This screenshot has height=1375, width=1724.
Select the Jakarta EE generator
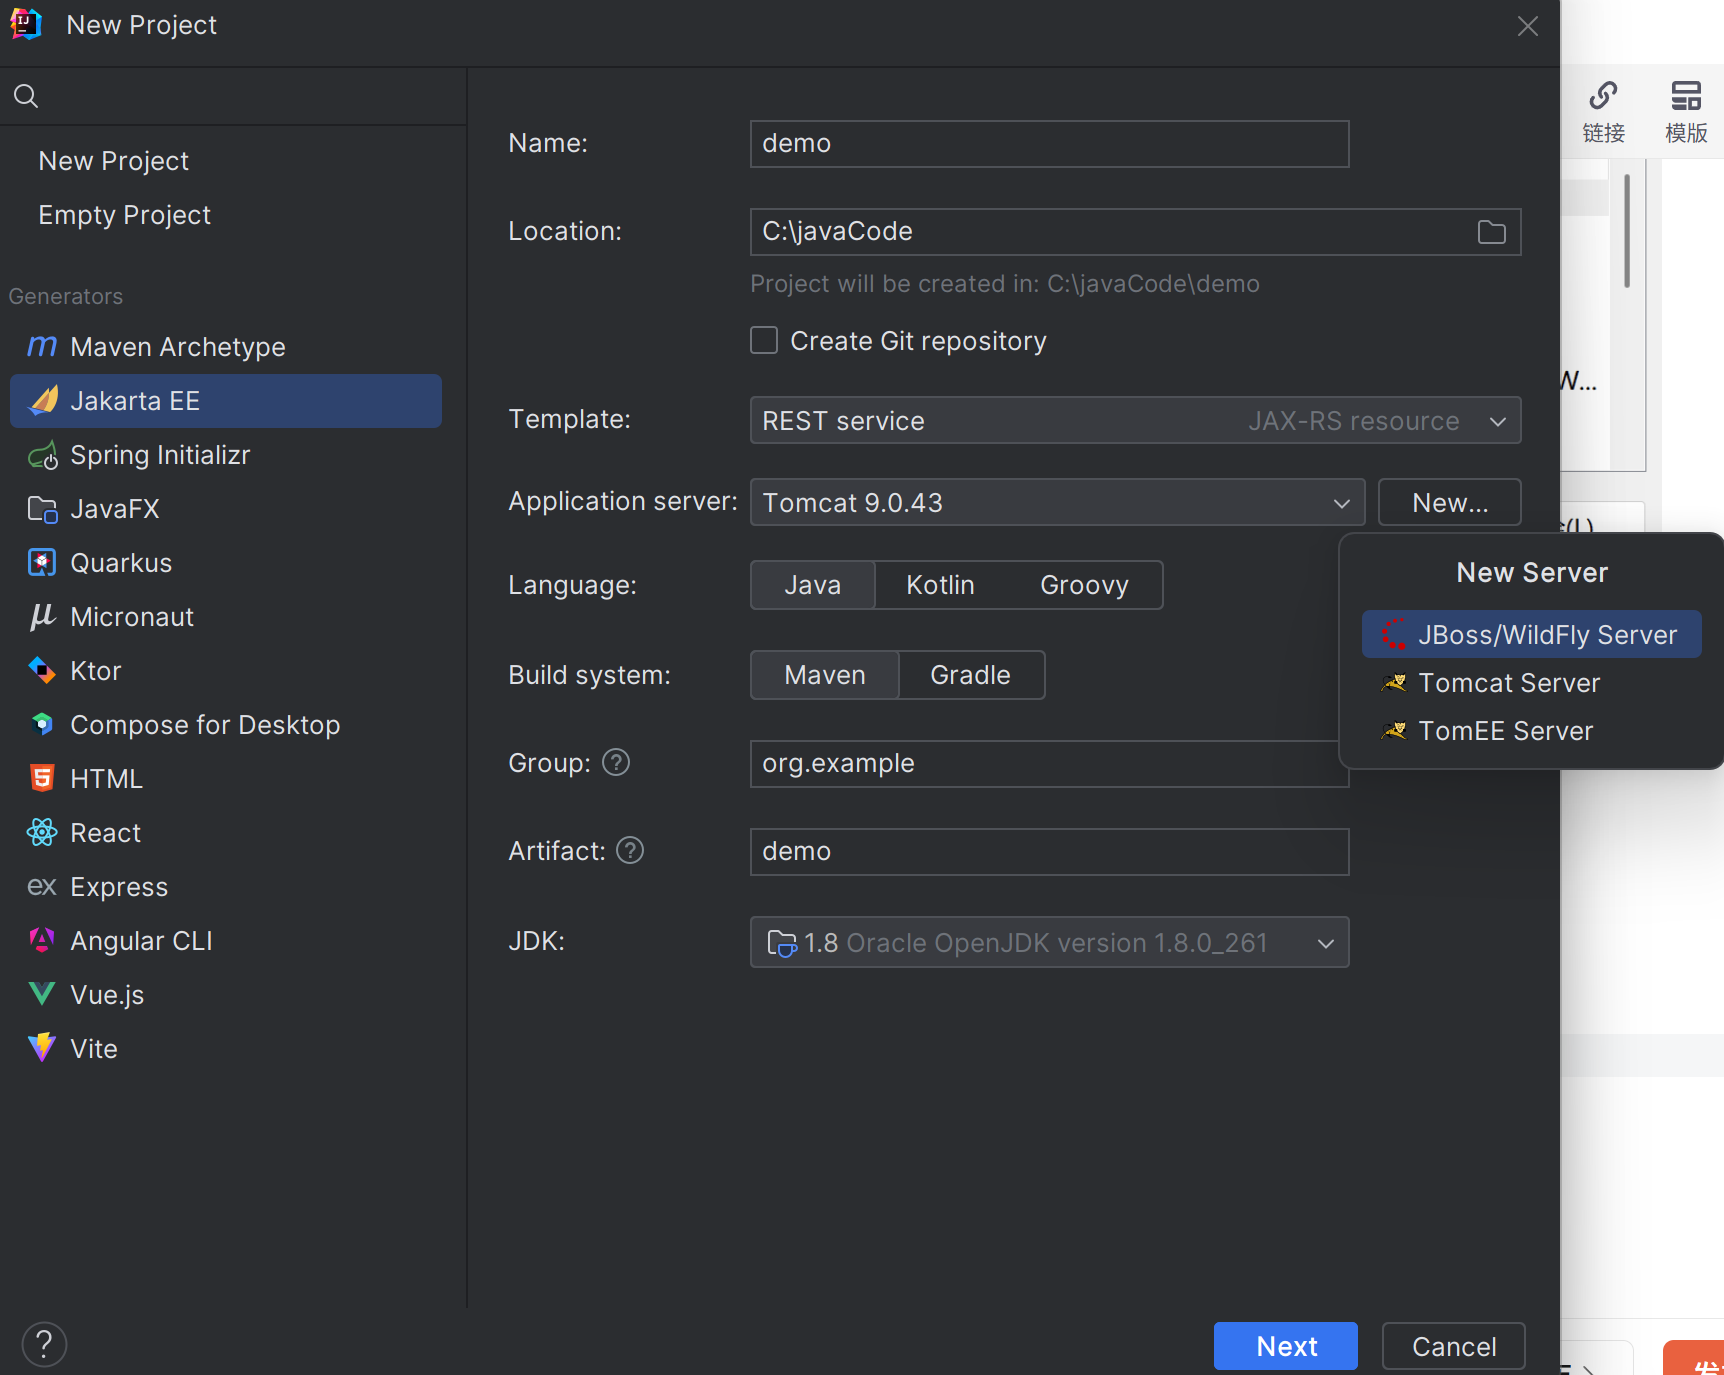click(226, 401)
